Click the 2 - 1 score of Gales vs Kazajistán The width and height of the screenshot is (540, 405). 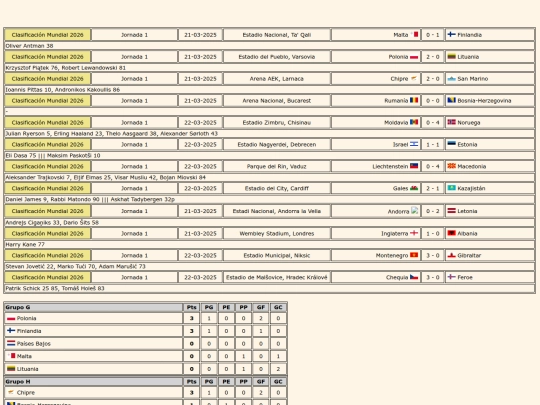pyautogui.click(x=433, y=188)
